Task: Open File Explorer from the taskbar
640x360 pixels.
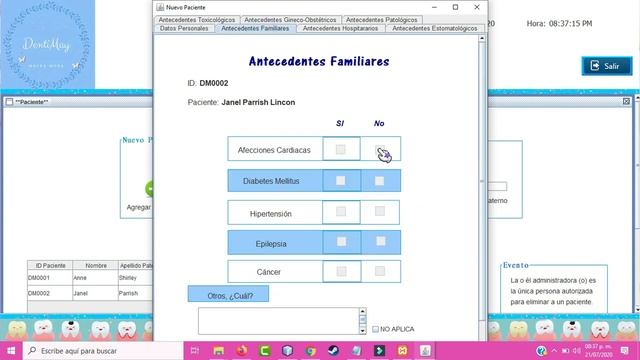Action: click(x=219, y=351)
